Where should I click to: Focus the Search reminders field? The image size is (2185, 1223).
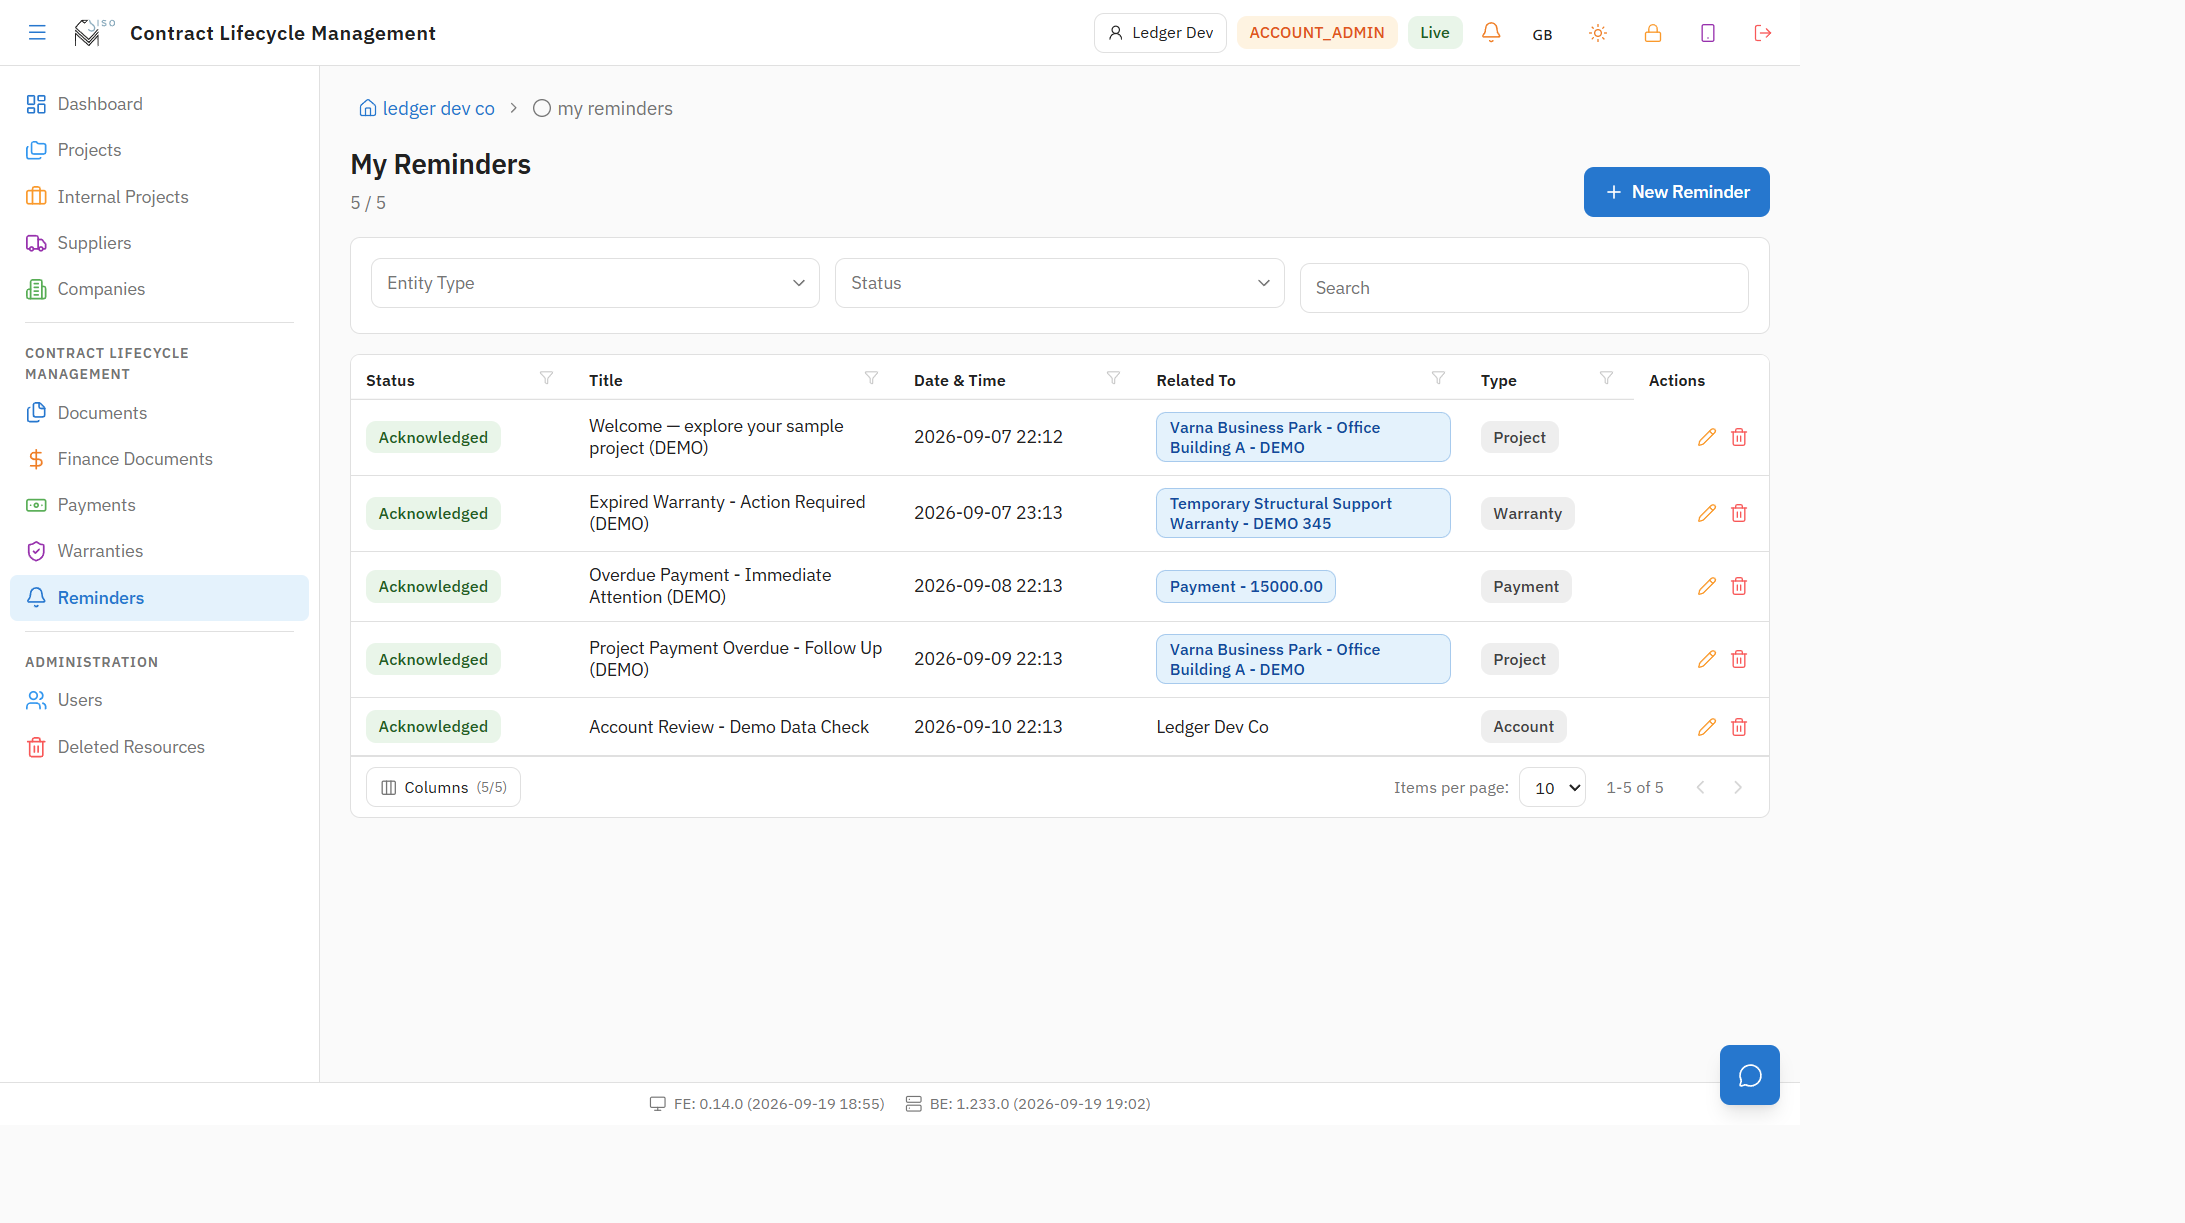[1523, 288]
